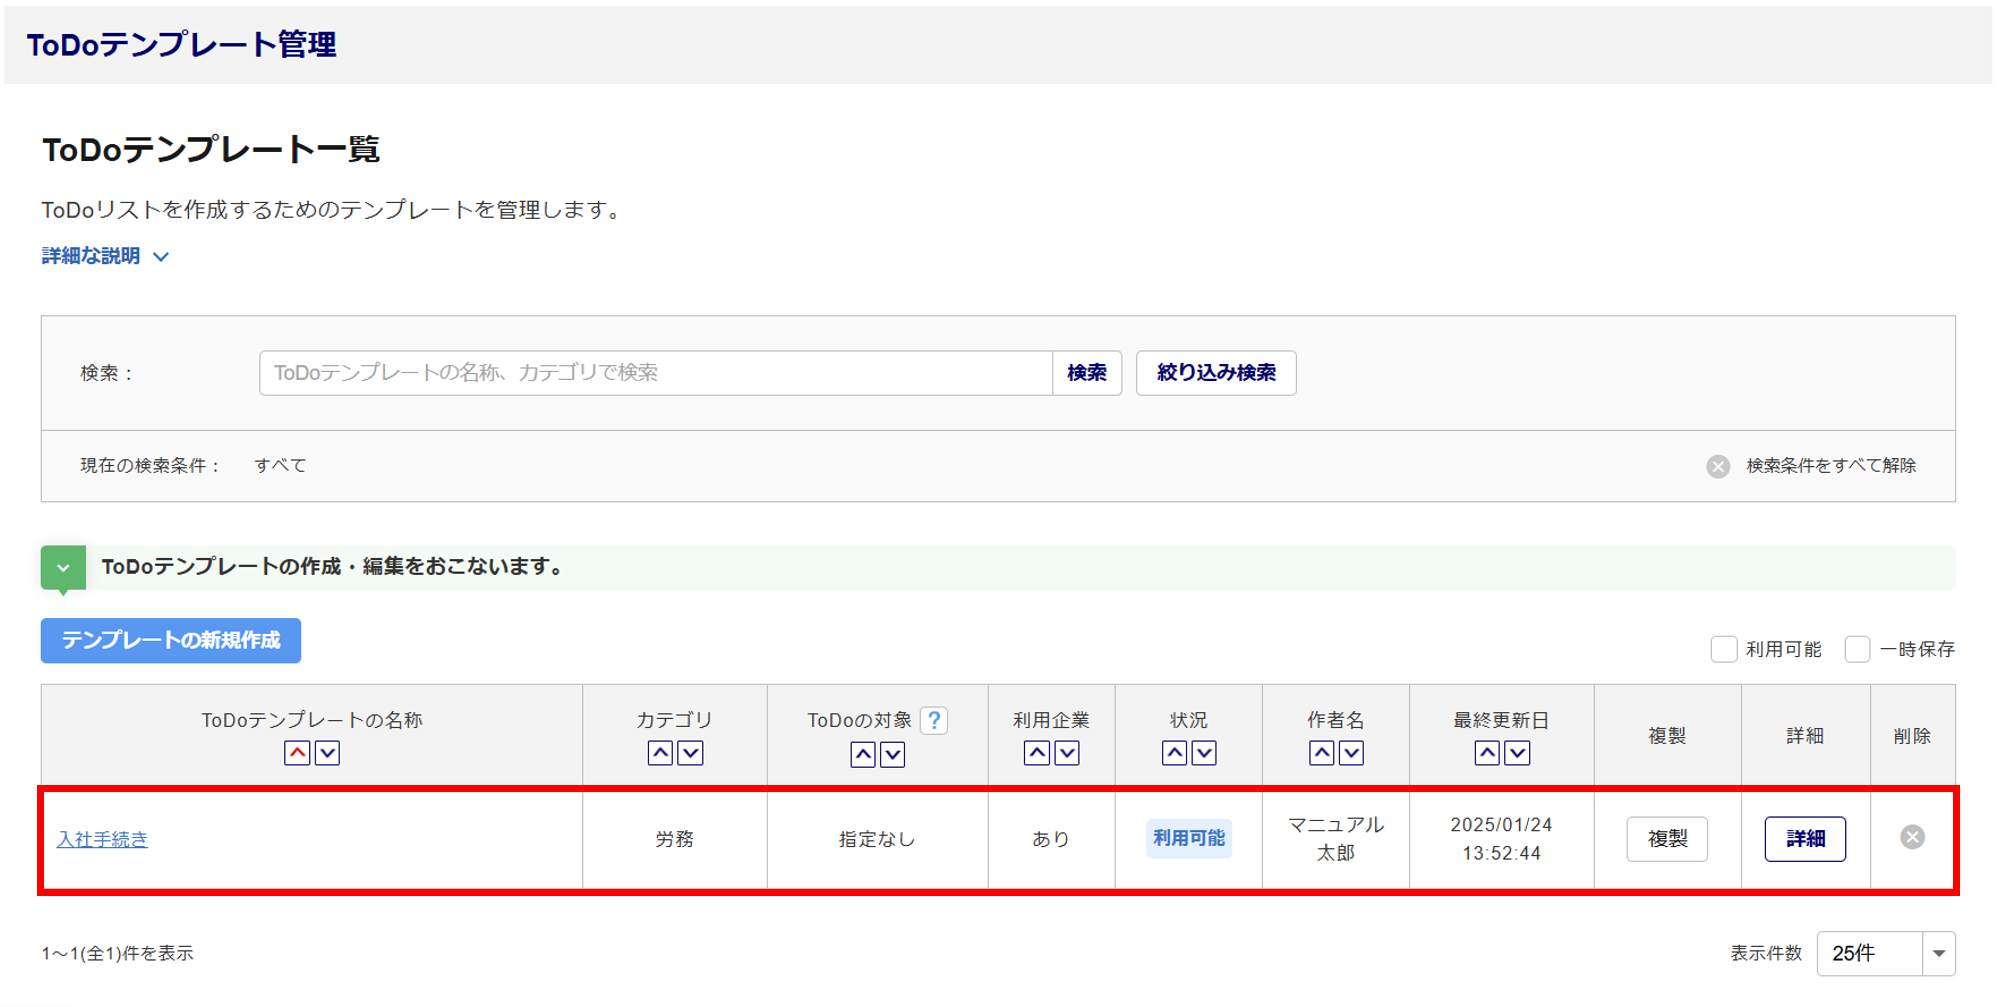1997x1007 pixels.
Task: Sort 最終更新日 column ascending
Action: pyautogui.click(x=1487, y=753)
